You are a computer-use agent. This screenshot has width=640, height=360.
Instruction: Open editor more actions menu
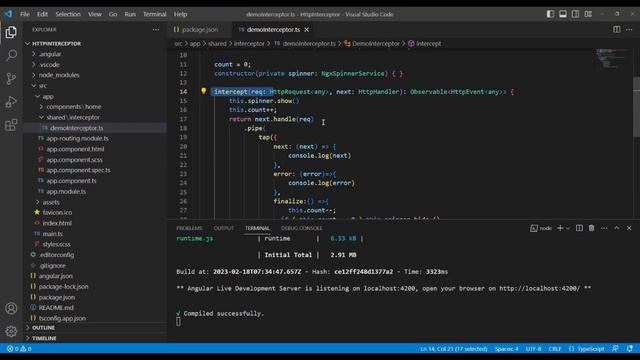tap(629, 29)
